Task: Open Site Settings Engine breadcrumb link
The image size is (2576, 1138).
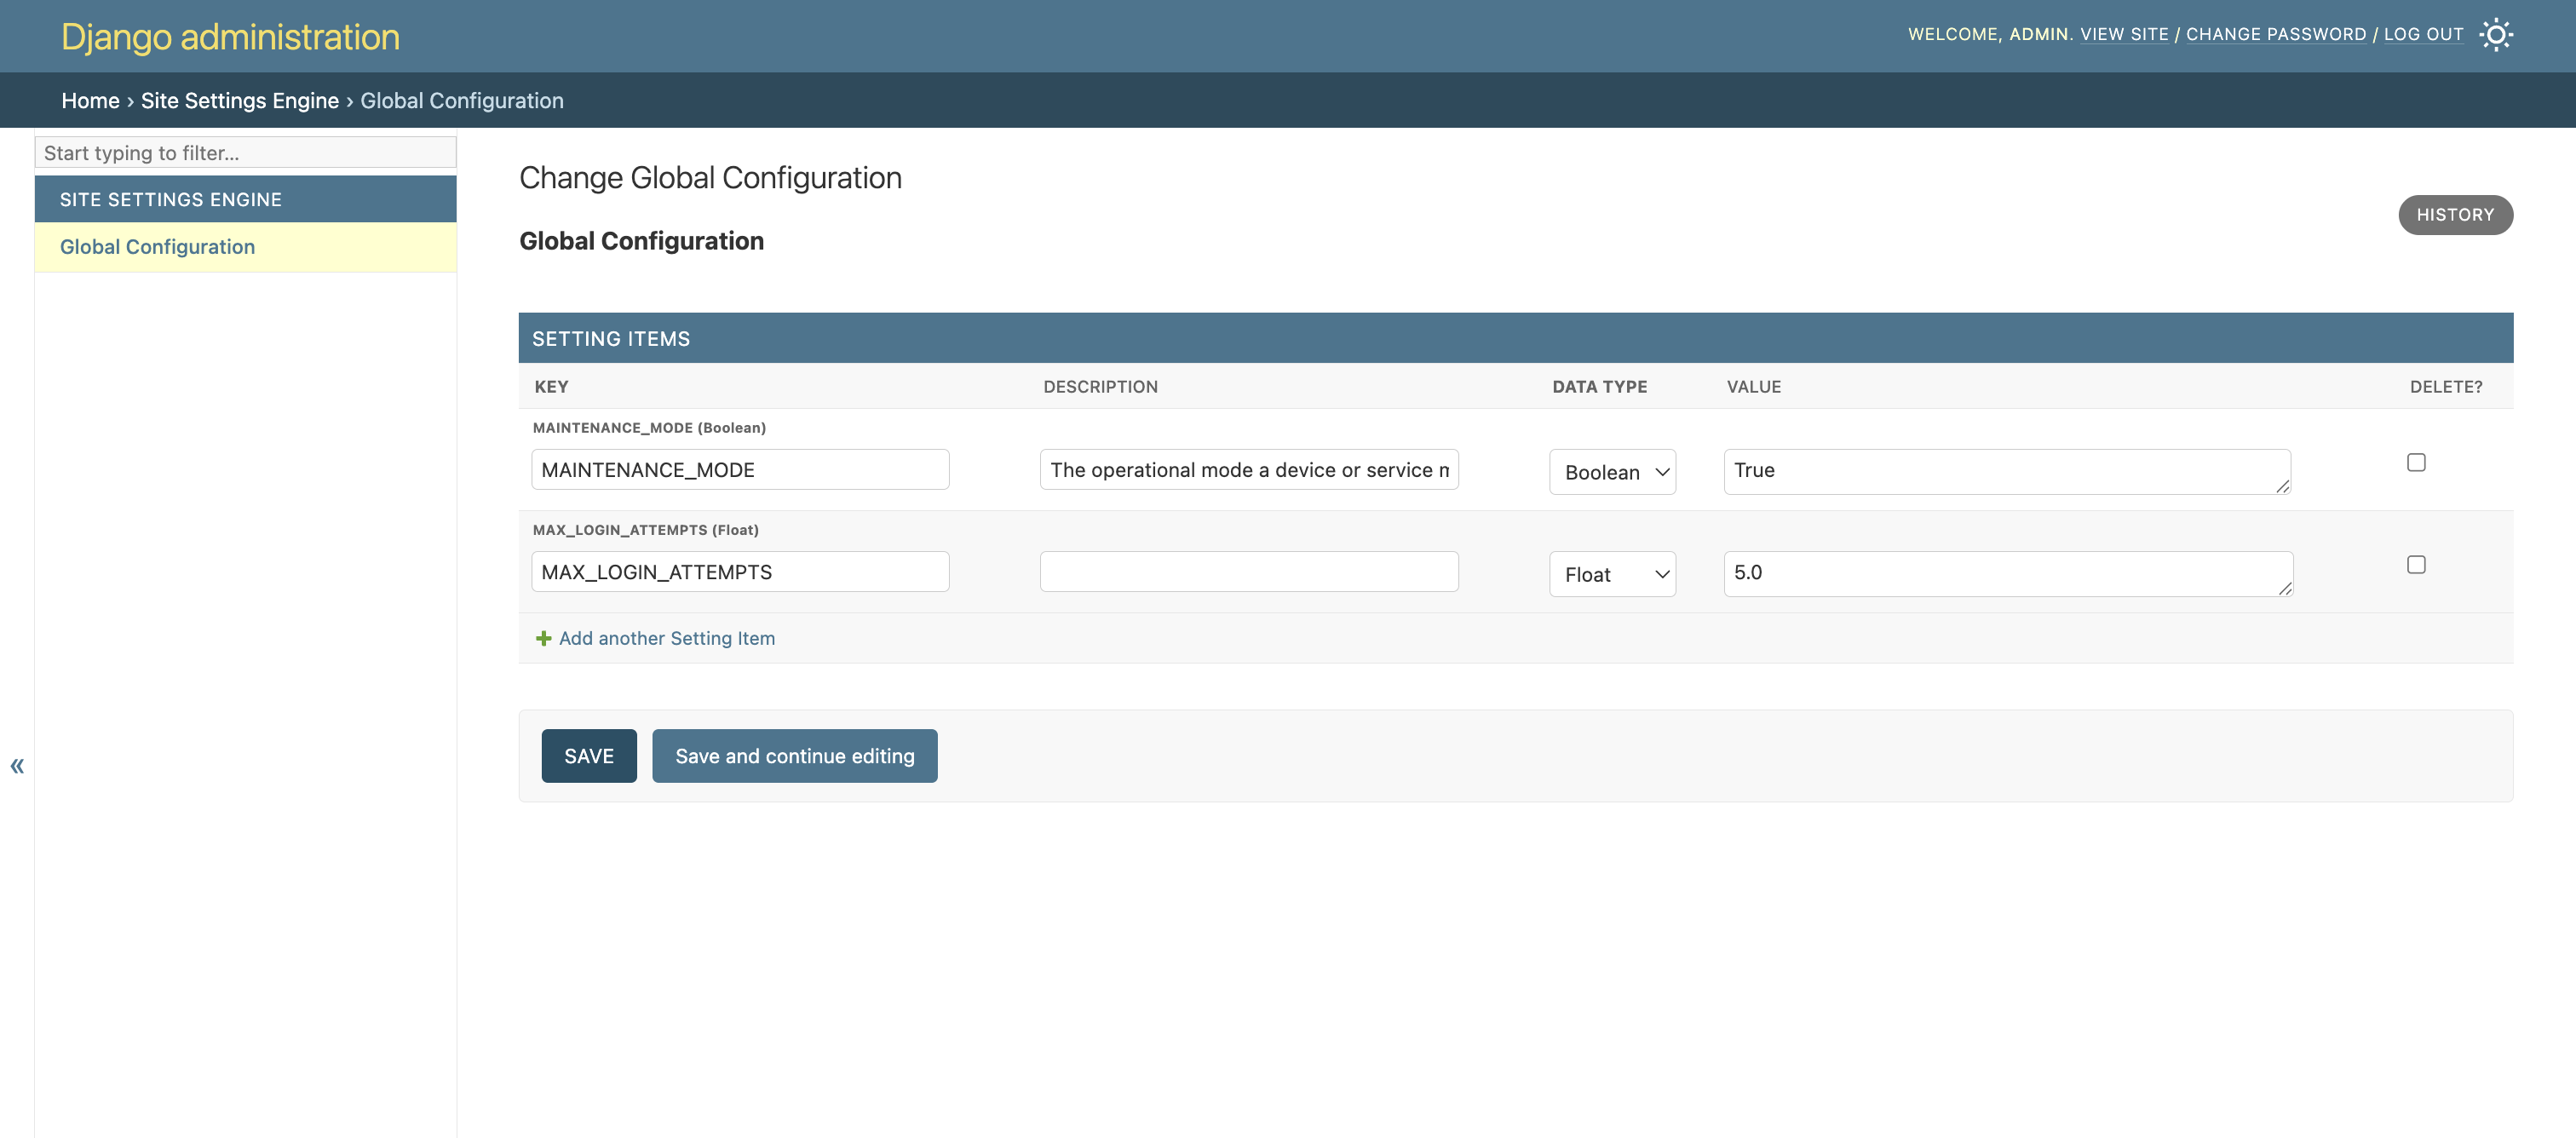Action: (240, 100)
